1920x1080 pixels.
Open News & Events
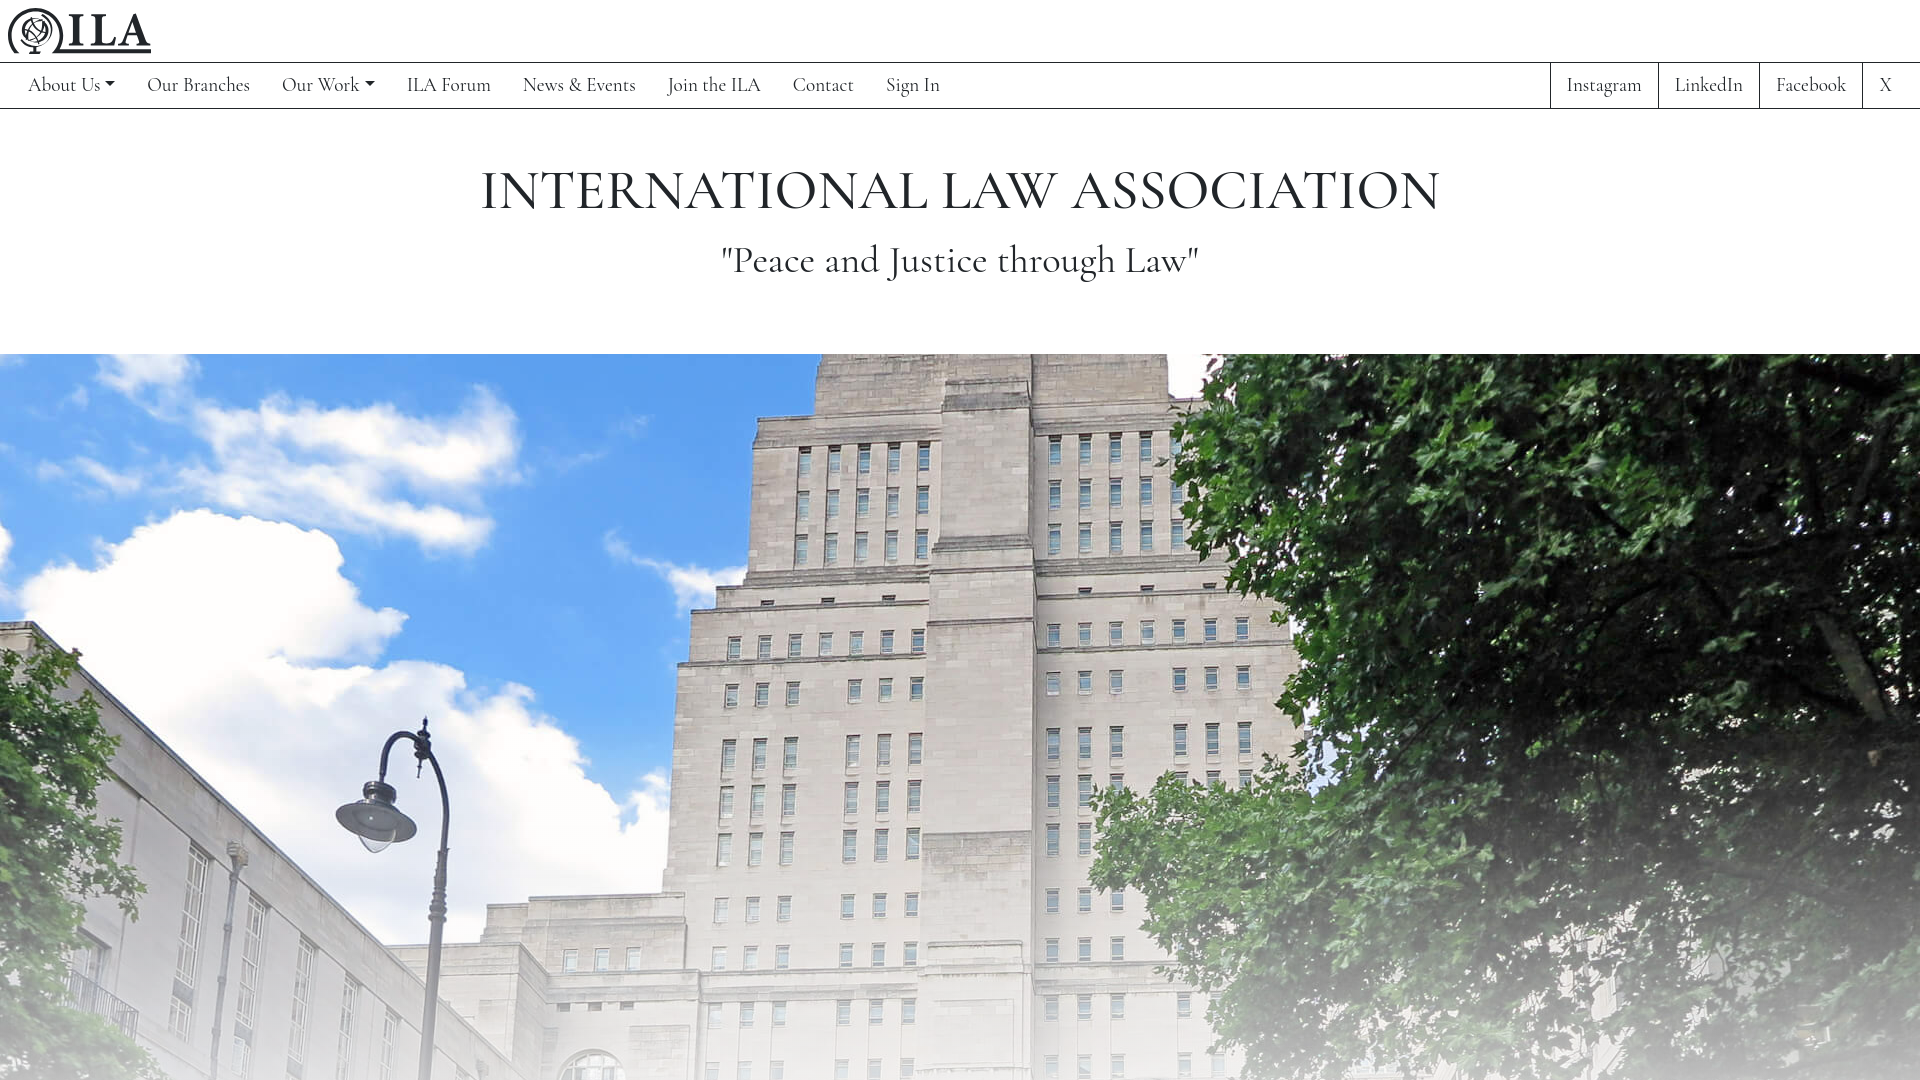coord(579,85)
